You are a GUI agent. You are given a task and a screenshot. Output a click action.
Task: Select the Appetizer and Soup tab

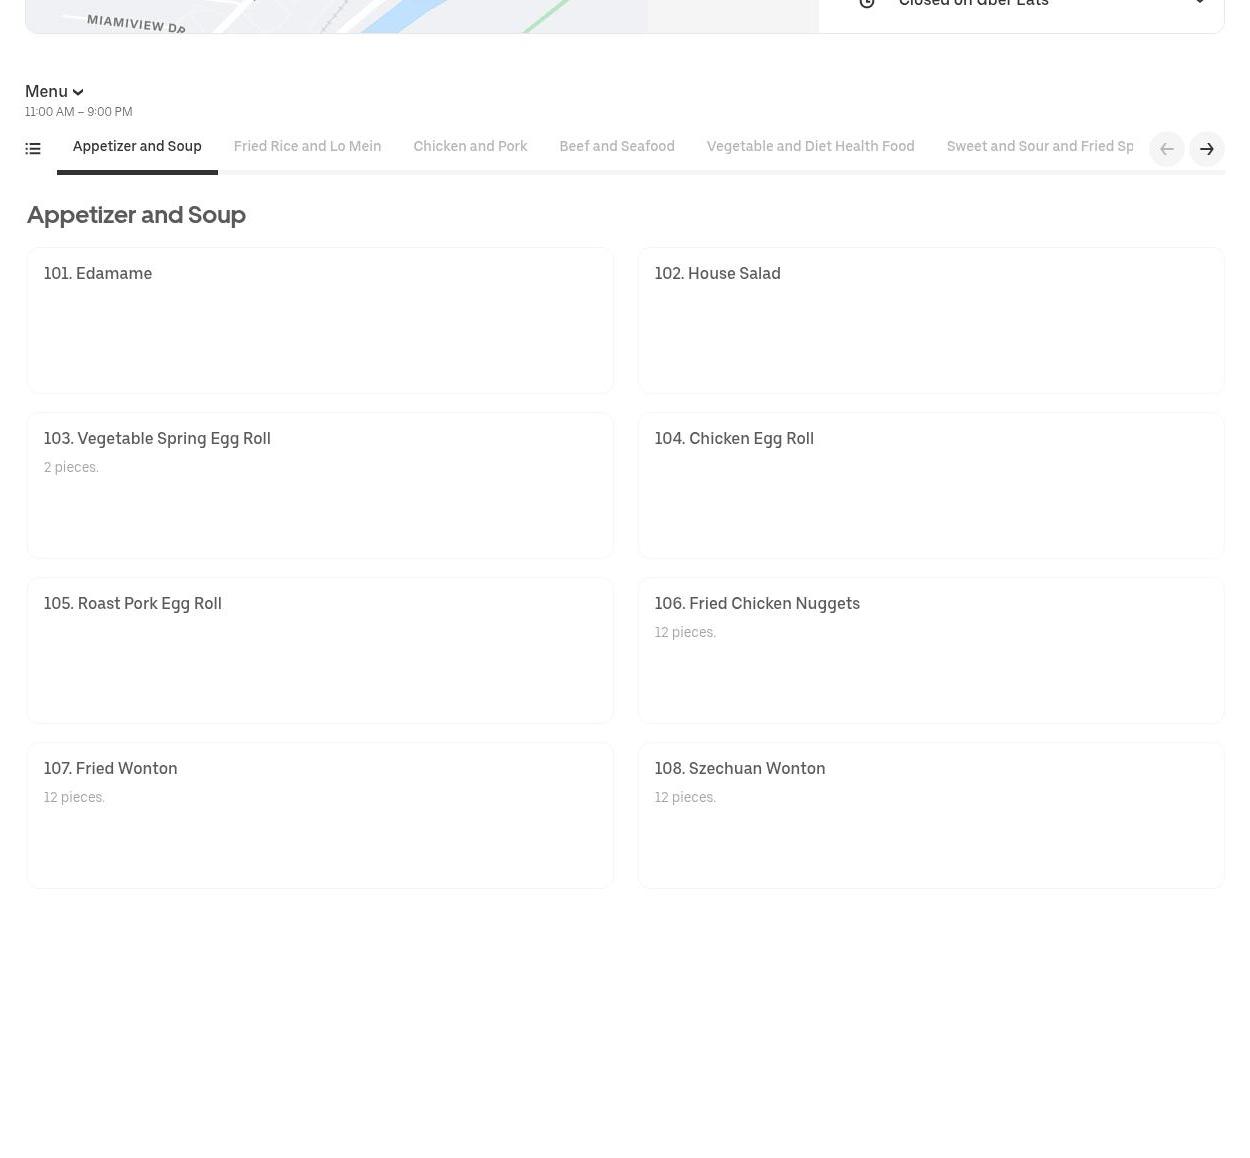[x=137, y=147]
